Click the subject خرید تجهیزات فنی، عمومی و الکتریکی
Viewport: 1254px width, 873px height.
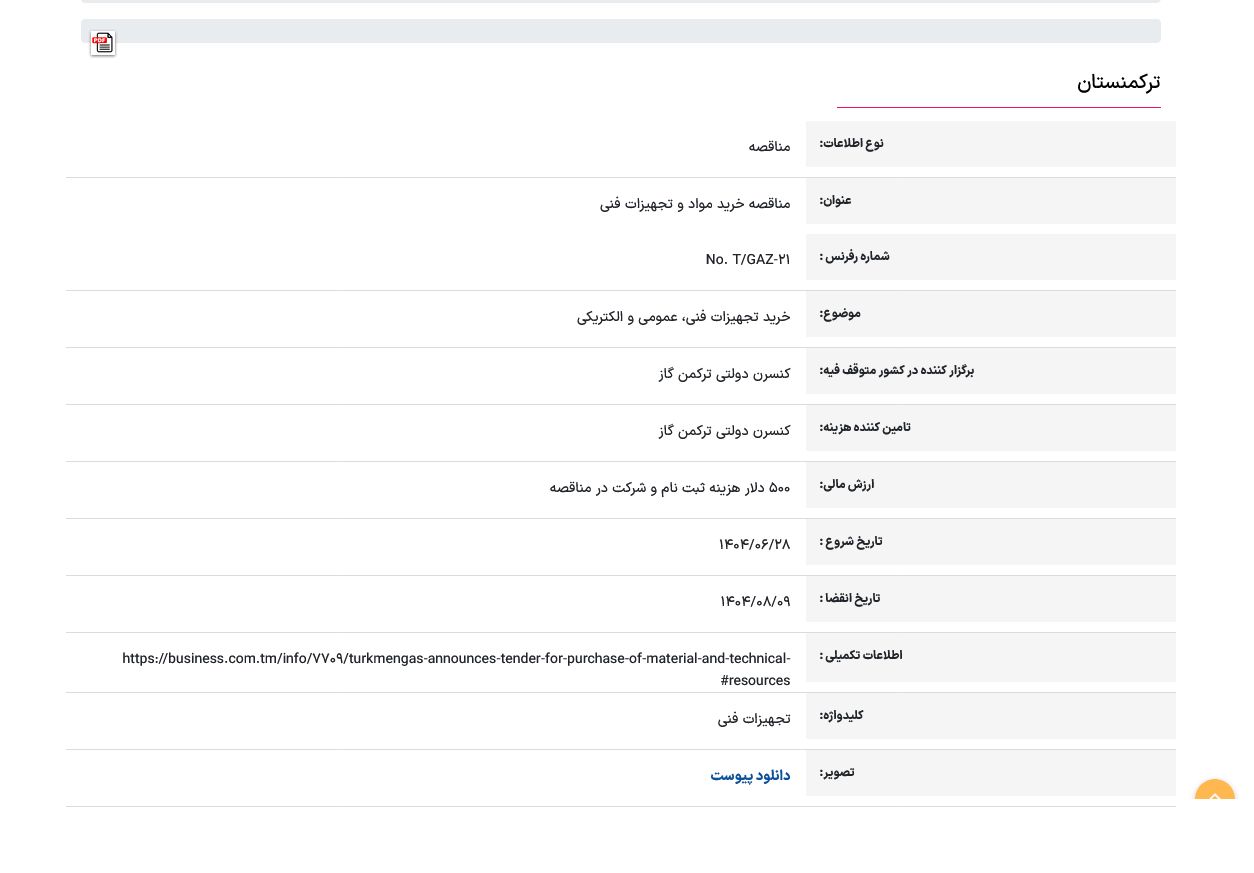click(x=683, y=317)
